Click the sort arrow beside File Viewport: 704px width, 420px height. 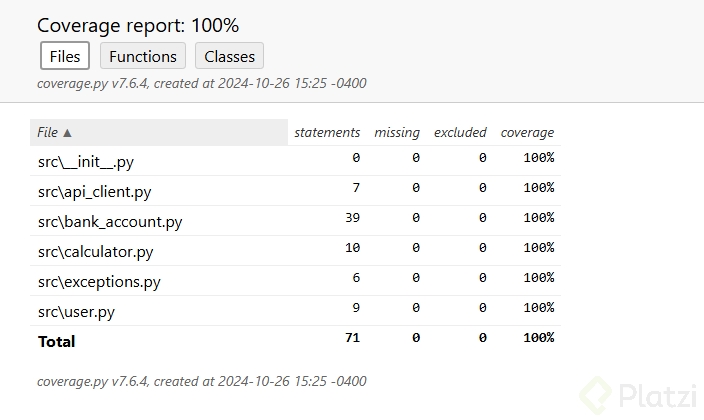pos(68,132)
